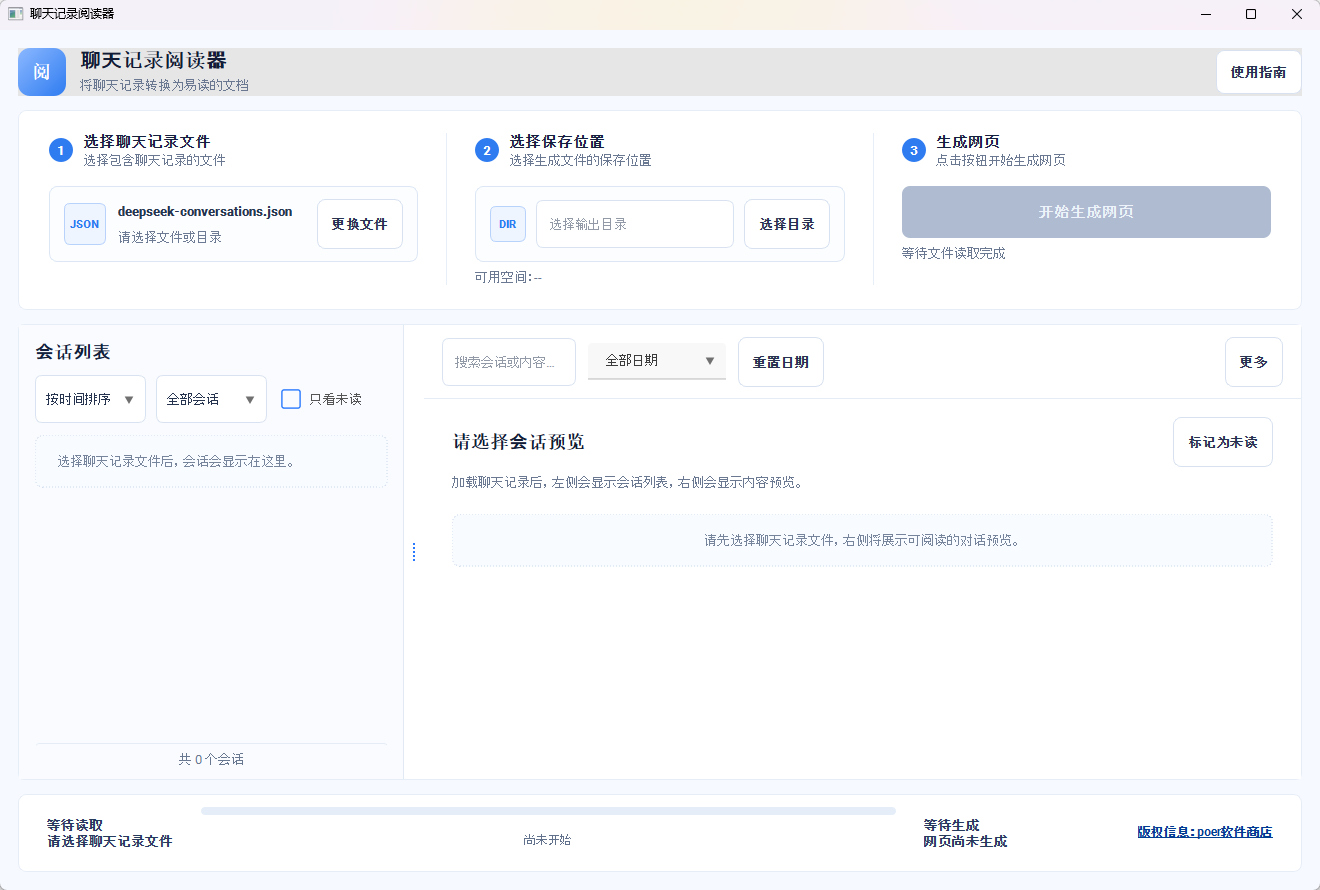Click the 开始生成网页 button
The width and height of the screenshot is (1320, 890).
(1086, 212)
